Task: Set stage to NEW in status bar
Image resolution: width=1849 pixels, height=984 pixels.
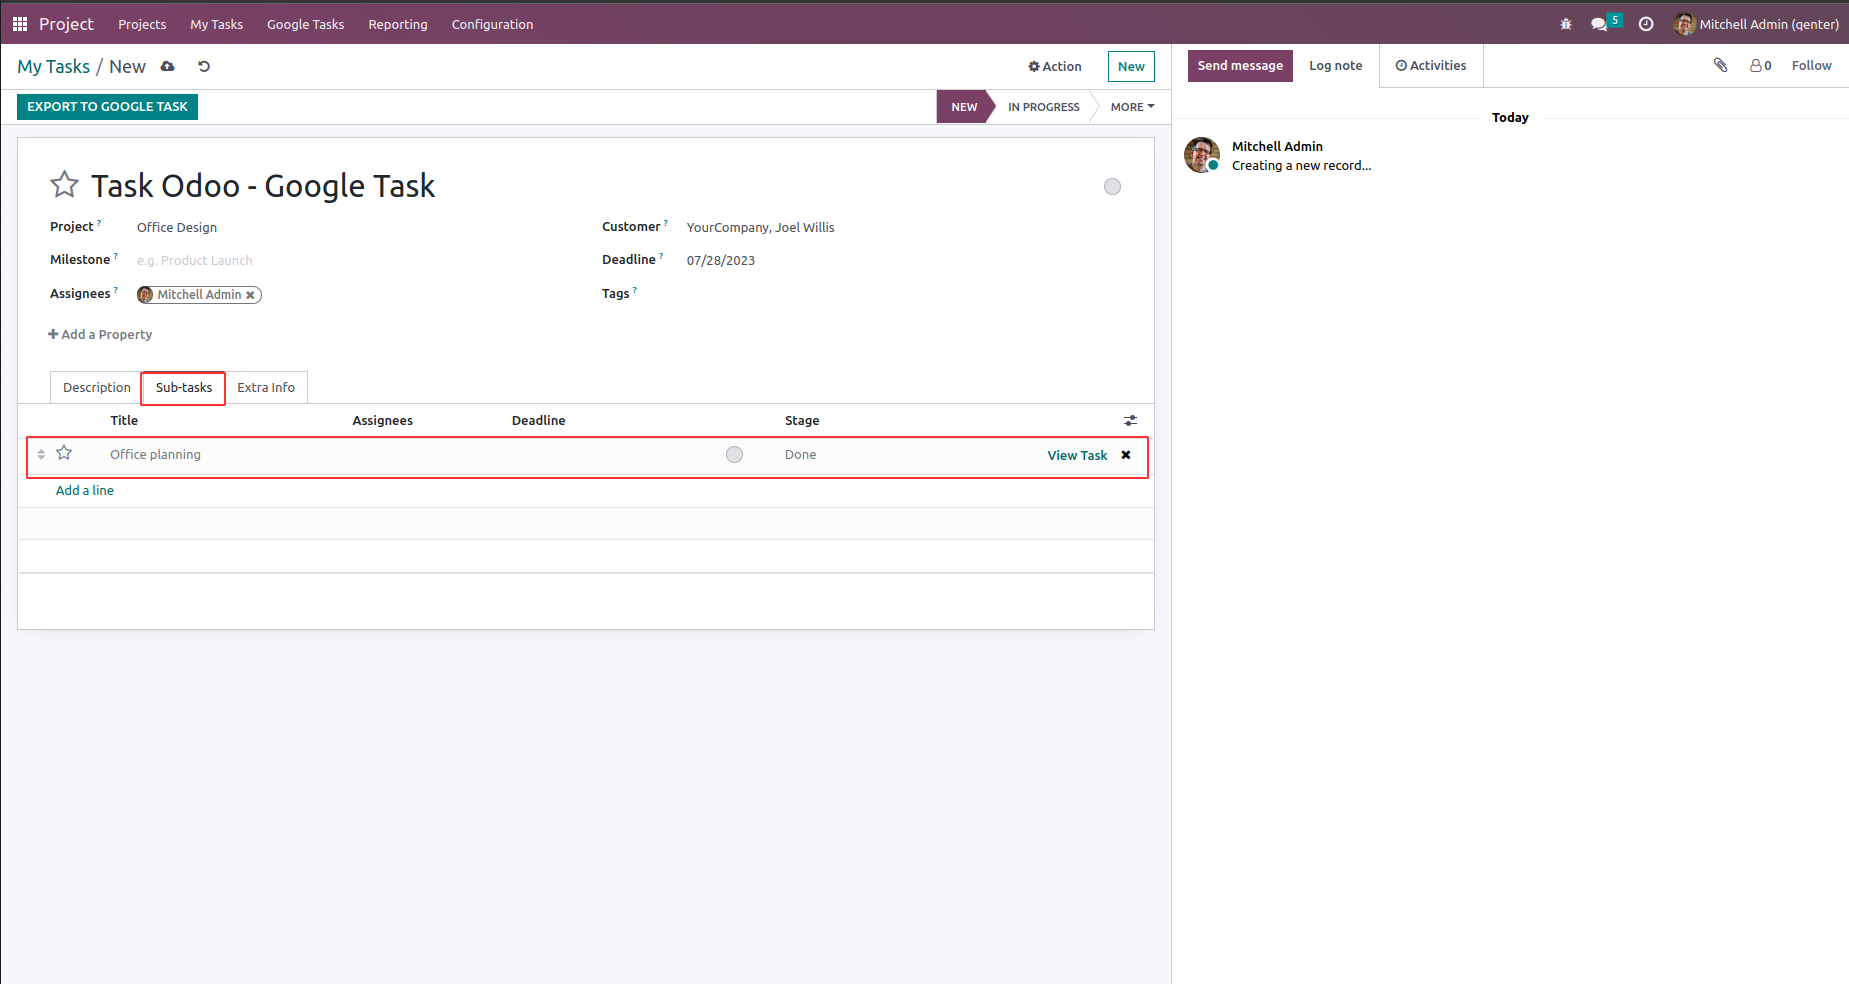Action: pyautogui.click(x=964, y=107)
